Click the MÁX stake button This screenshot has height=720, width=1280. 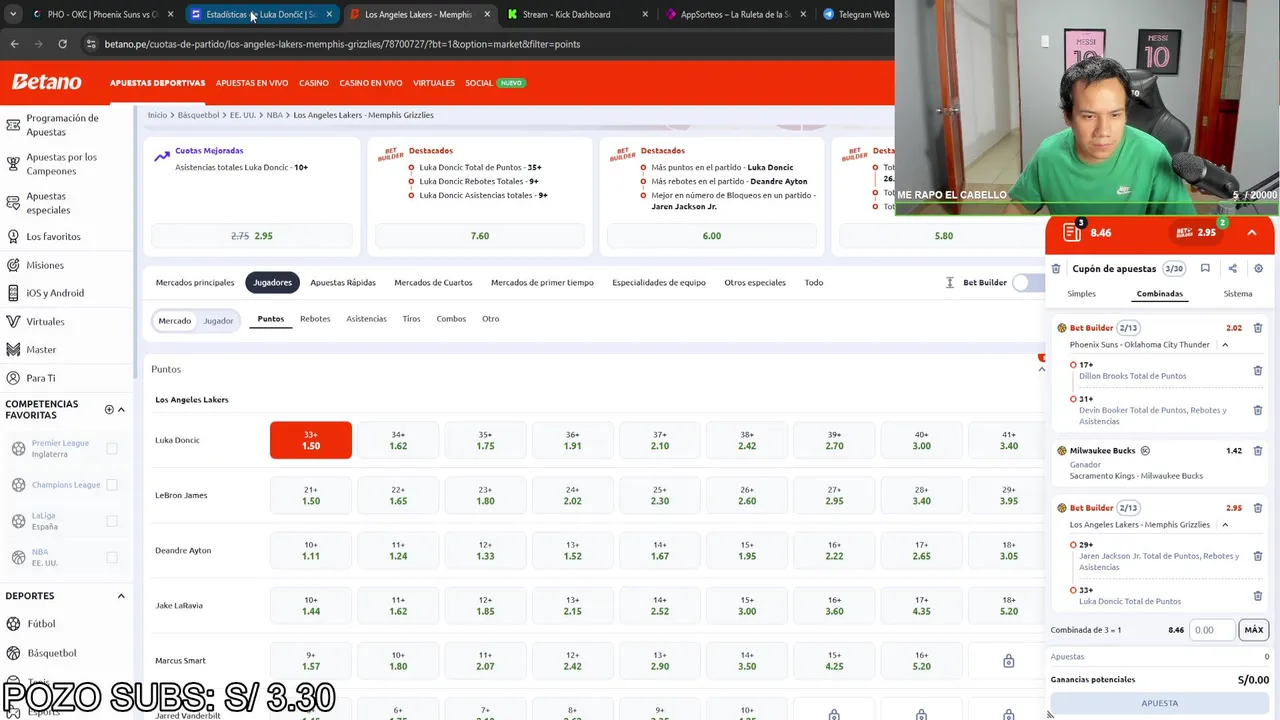(1254, 630)
